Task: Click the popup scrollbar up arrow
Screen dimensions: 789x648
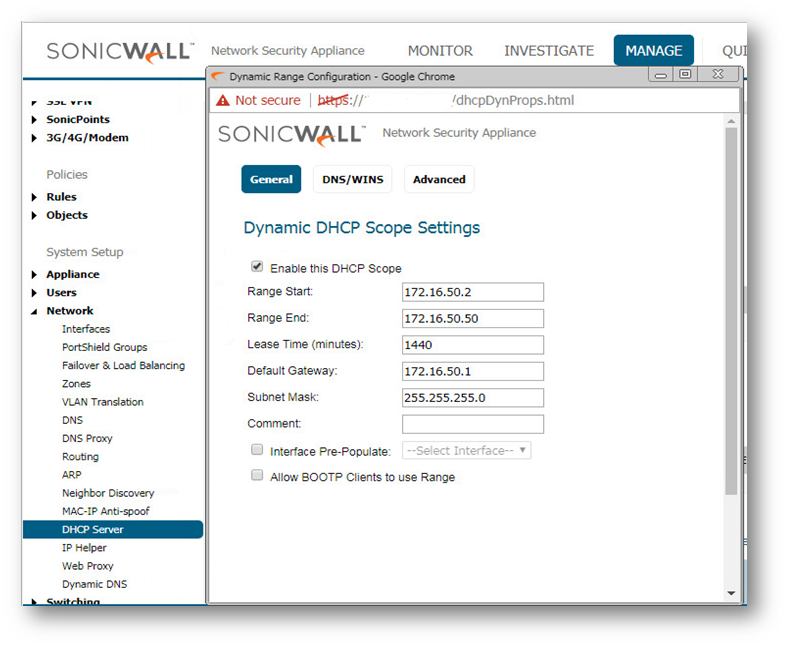Action: click(x=731, y=121)
